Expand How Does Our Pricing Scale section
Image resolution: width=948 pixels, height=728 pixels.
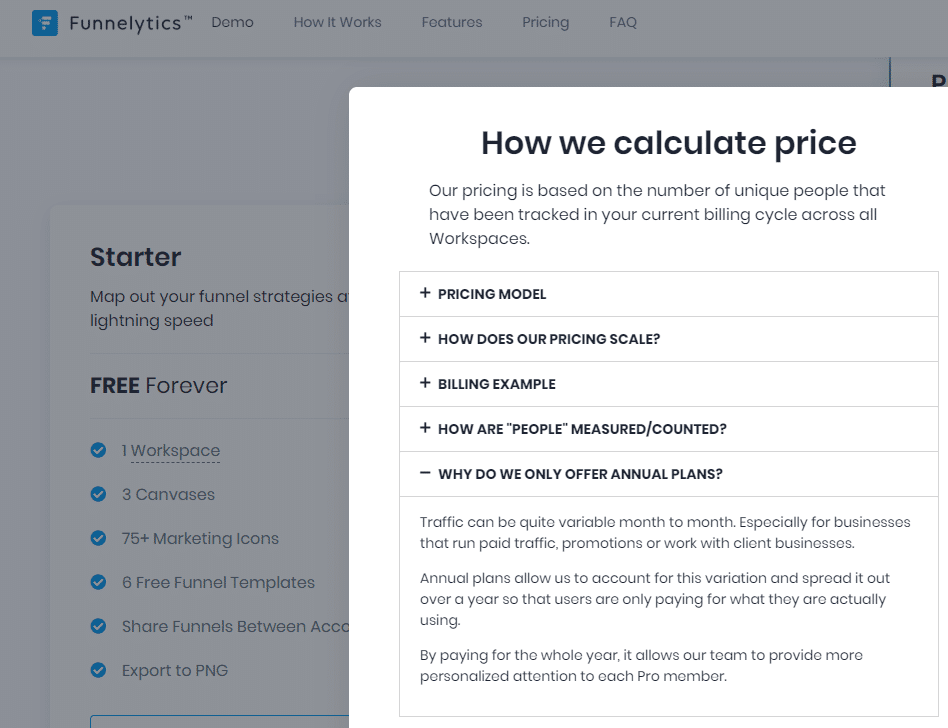669,339
